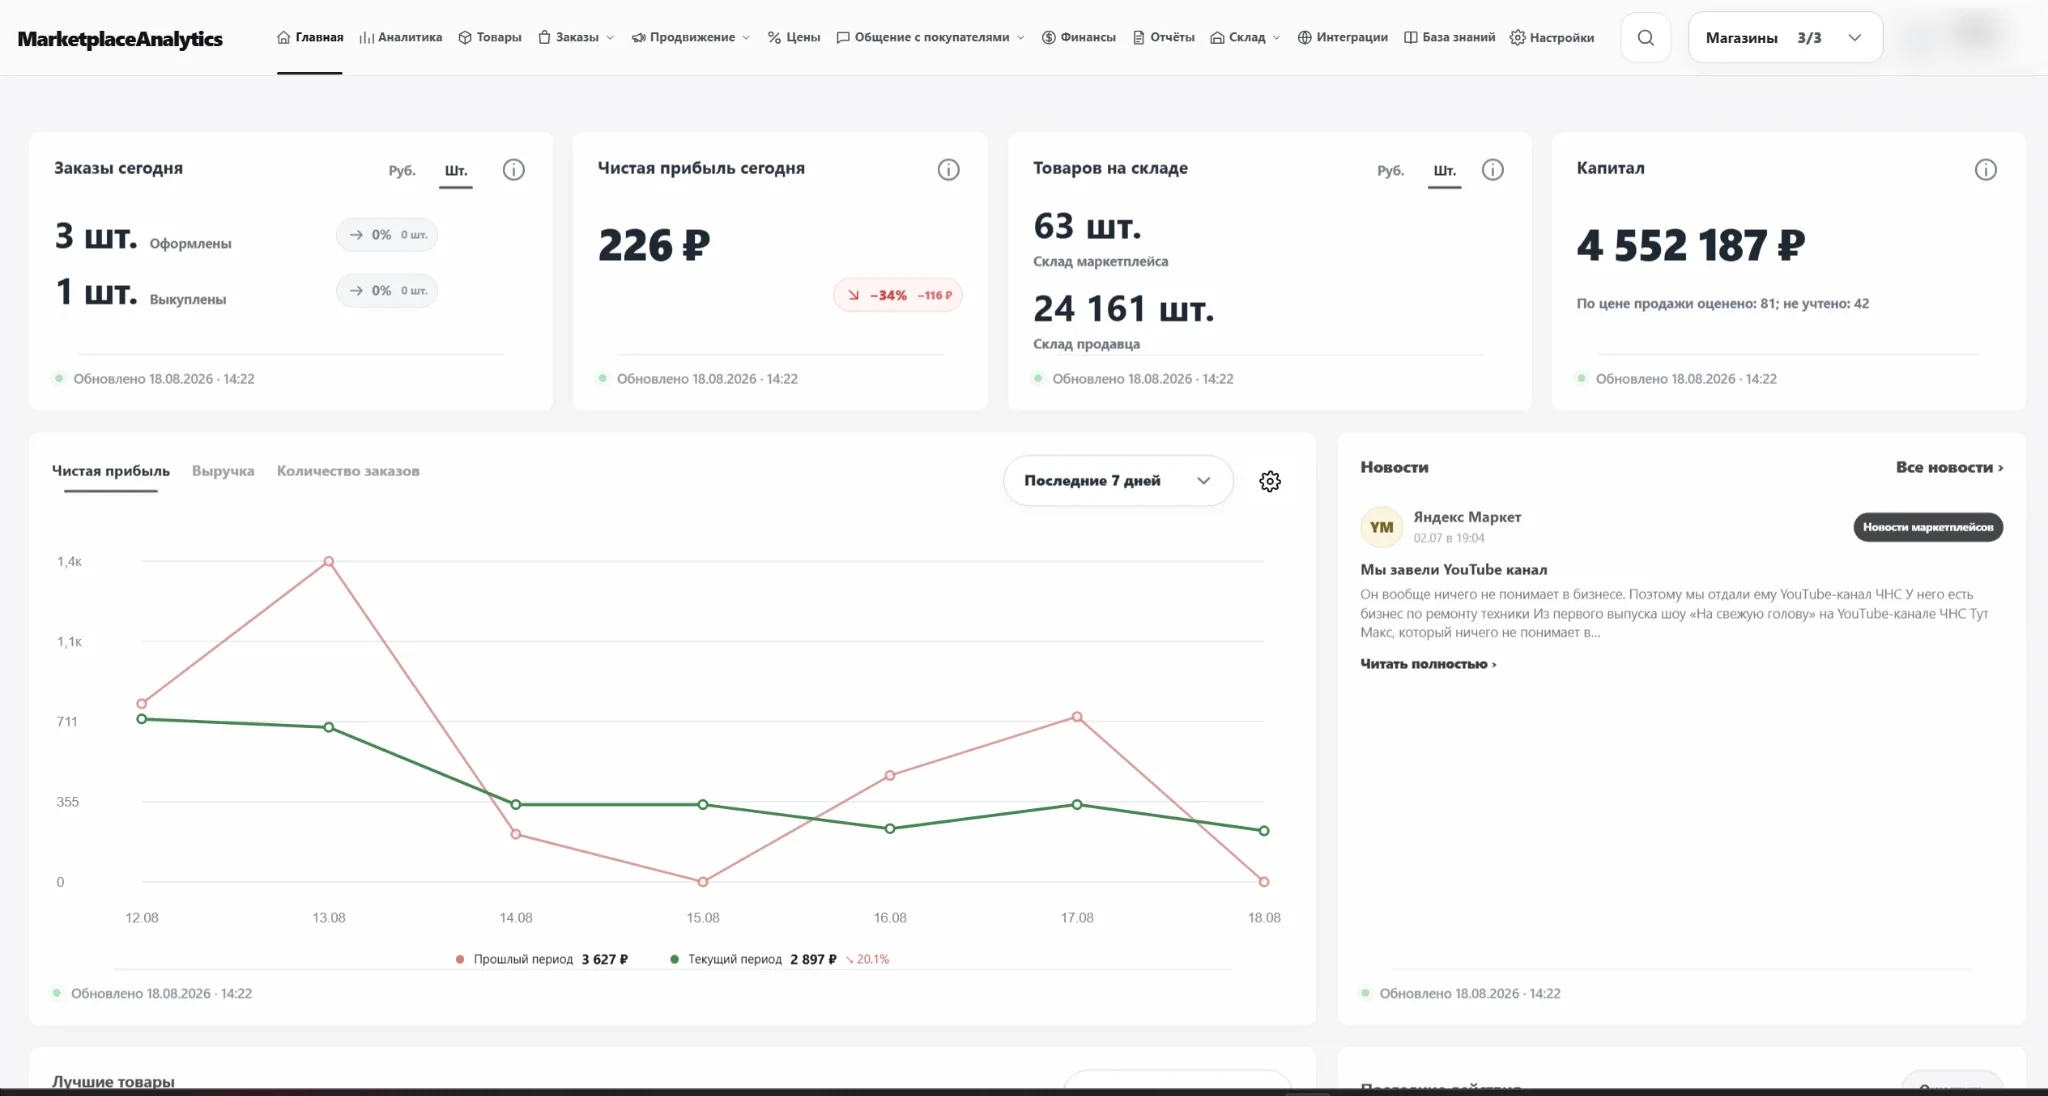Screen dimensions: 2048x1096
Task: Click green data point at 18.08
Action: pos(1264,831)
